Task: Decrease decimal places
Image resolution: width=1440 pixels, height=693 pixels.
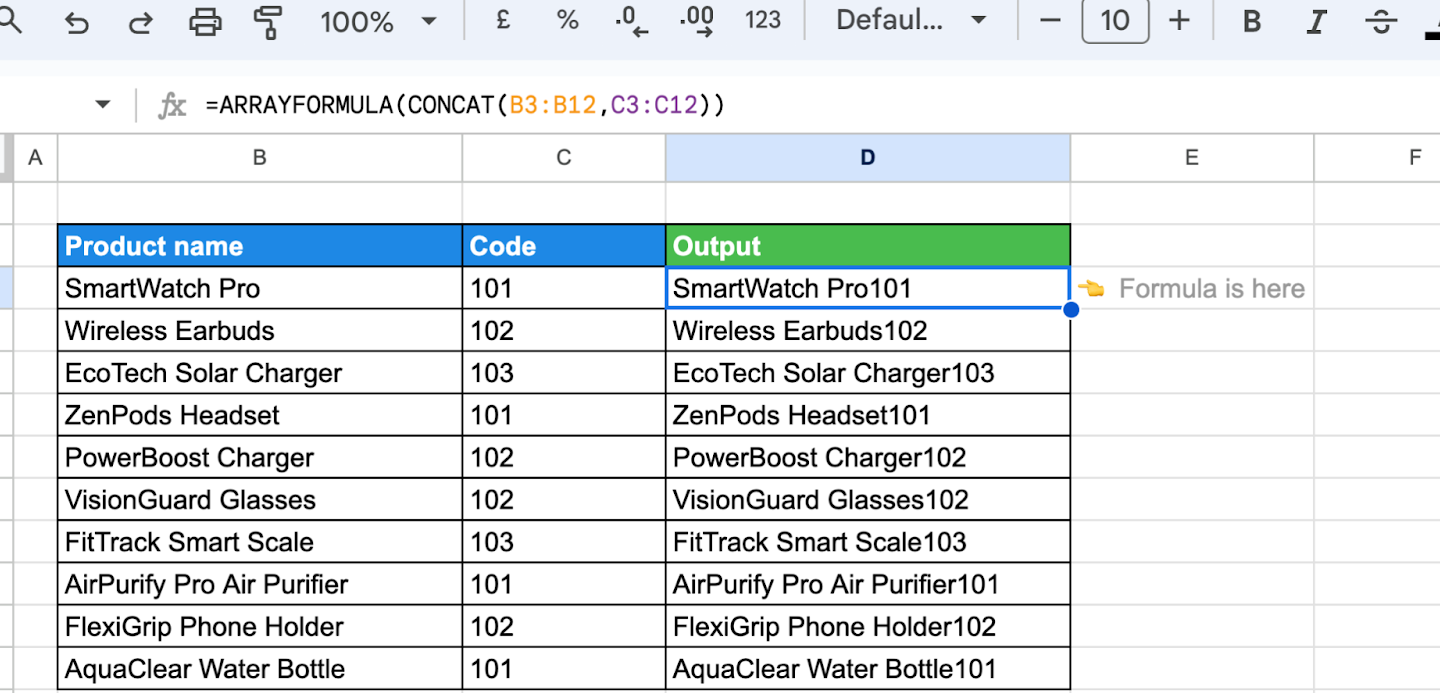Action: click(631, 21)
